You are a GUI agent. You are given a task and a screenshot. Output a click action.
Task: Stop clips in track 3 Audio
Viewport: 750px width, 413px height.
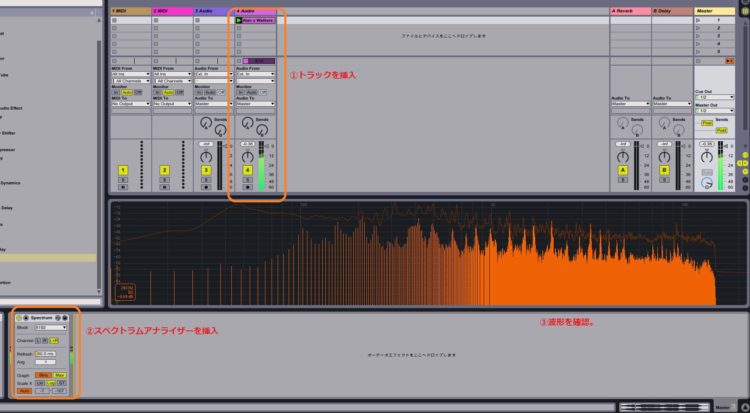click(197, 61)
